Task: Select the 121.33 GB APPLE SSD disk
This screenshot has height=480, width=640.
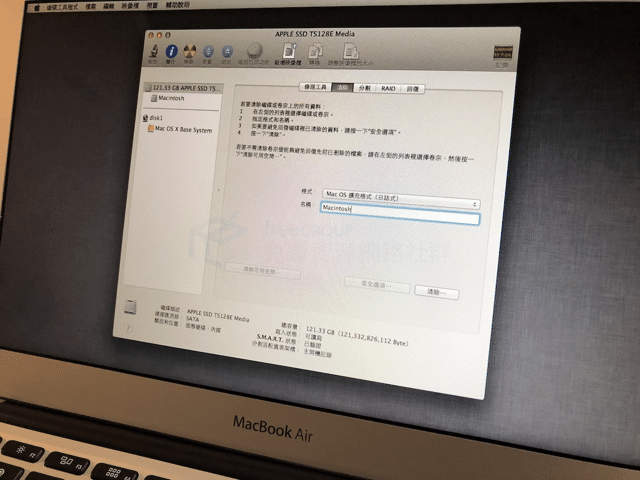Action: coord(183,88)
